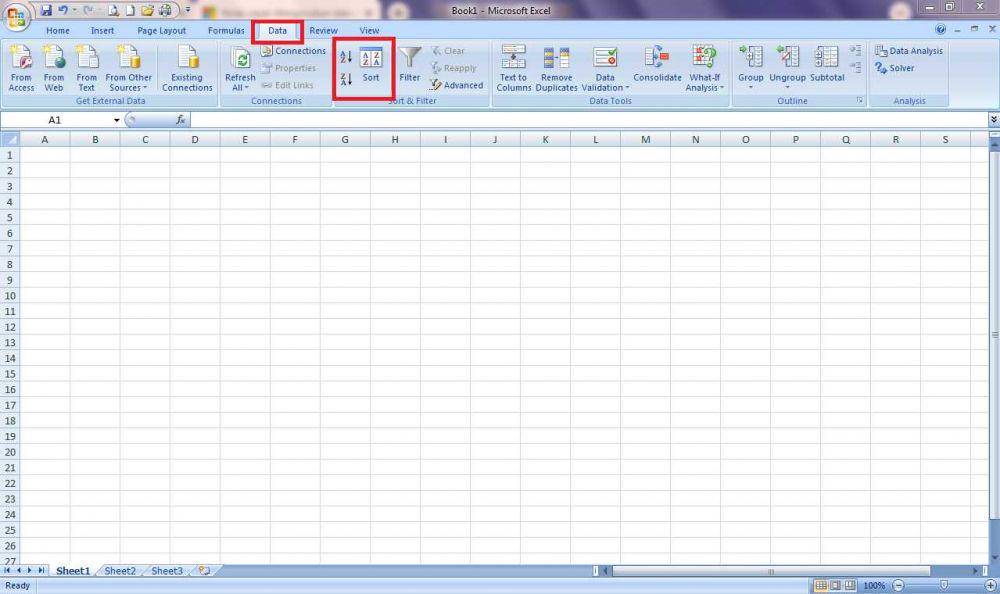Open Data Analysis tools
This screenshot has width=1000, height=594.
click(909, 50)
